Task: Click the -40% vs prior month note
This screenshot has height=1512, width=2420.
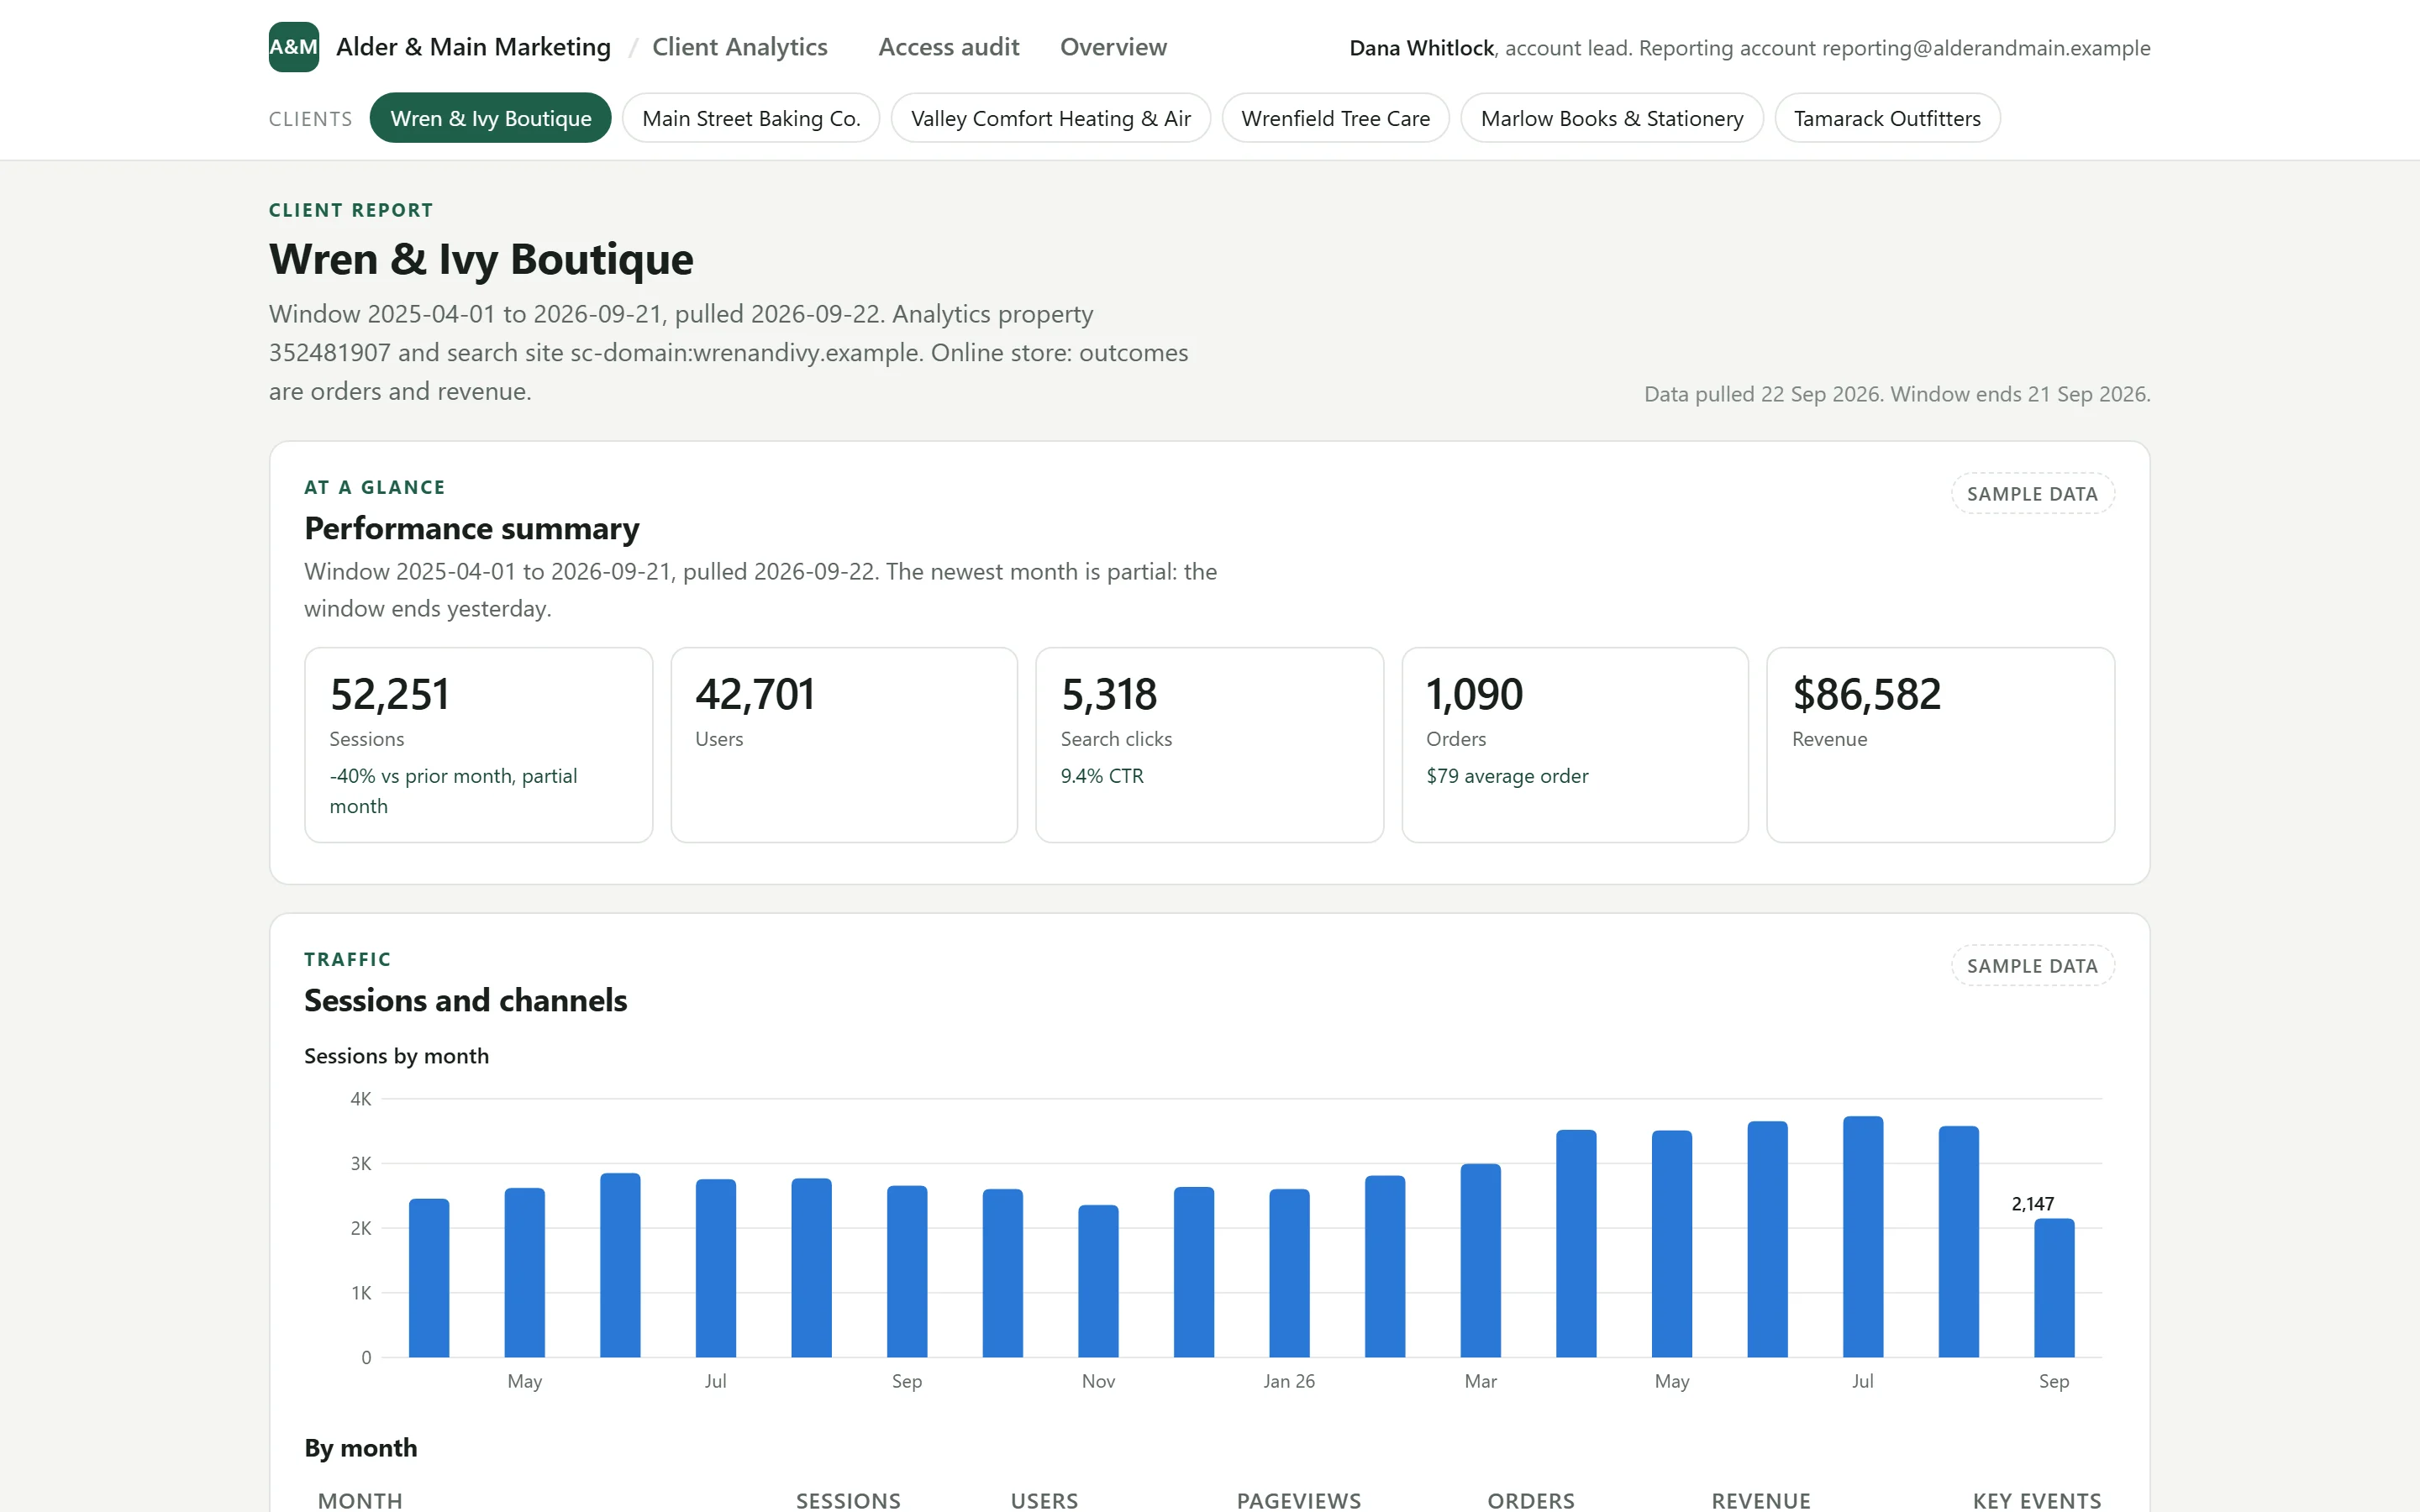Action: 453,790
